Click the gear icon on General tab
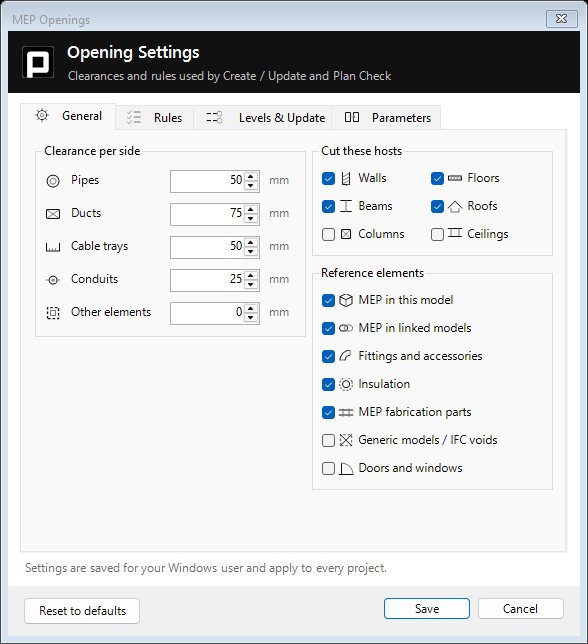The width and height of the screenshot is (588, 644). 42,115
